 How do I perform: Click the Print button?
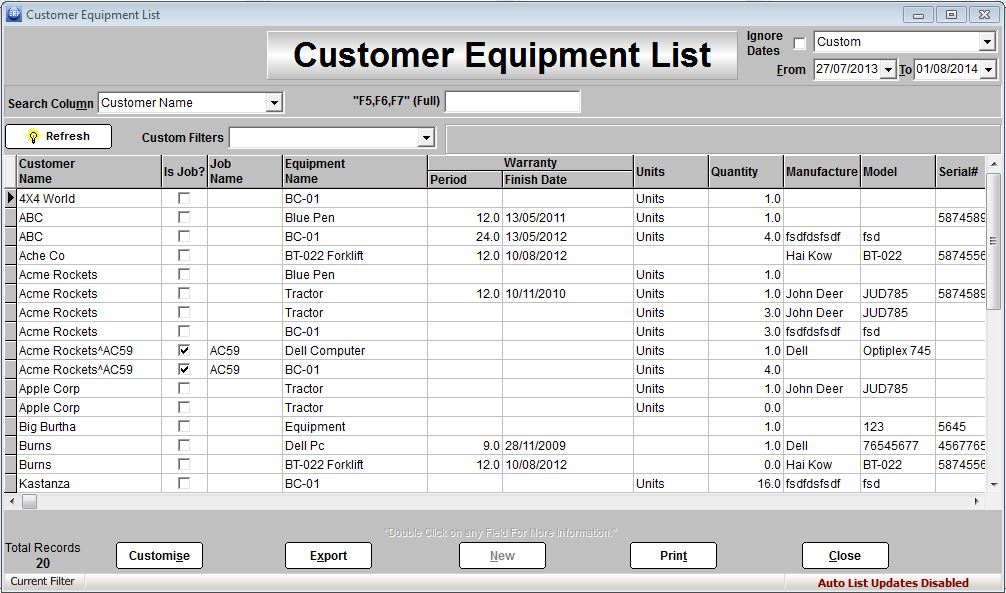673,556
